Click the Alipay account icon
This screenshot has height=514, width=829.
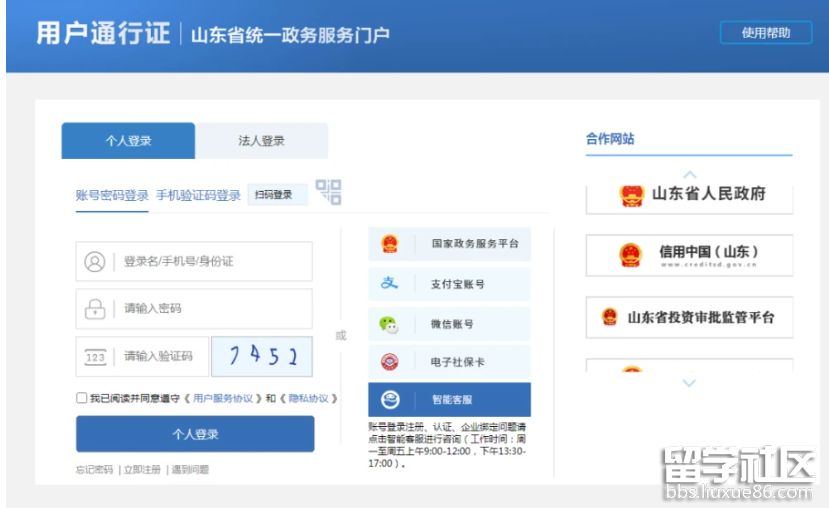click(389, 284)
